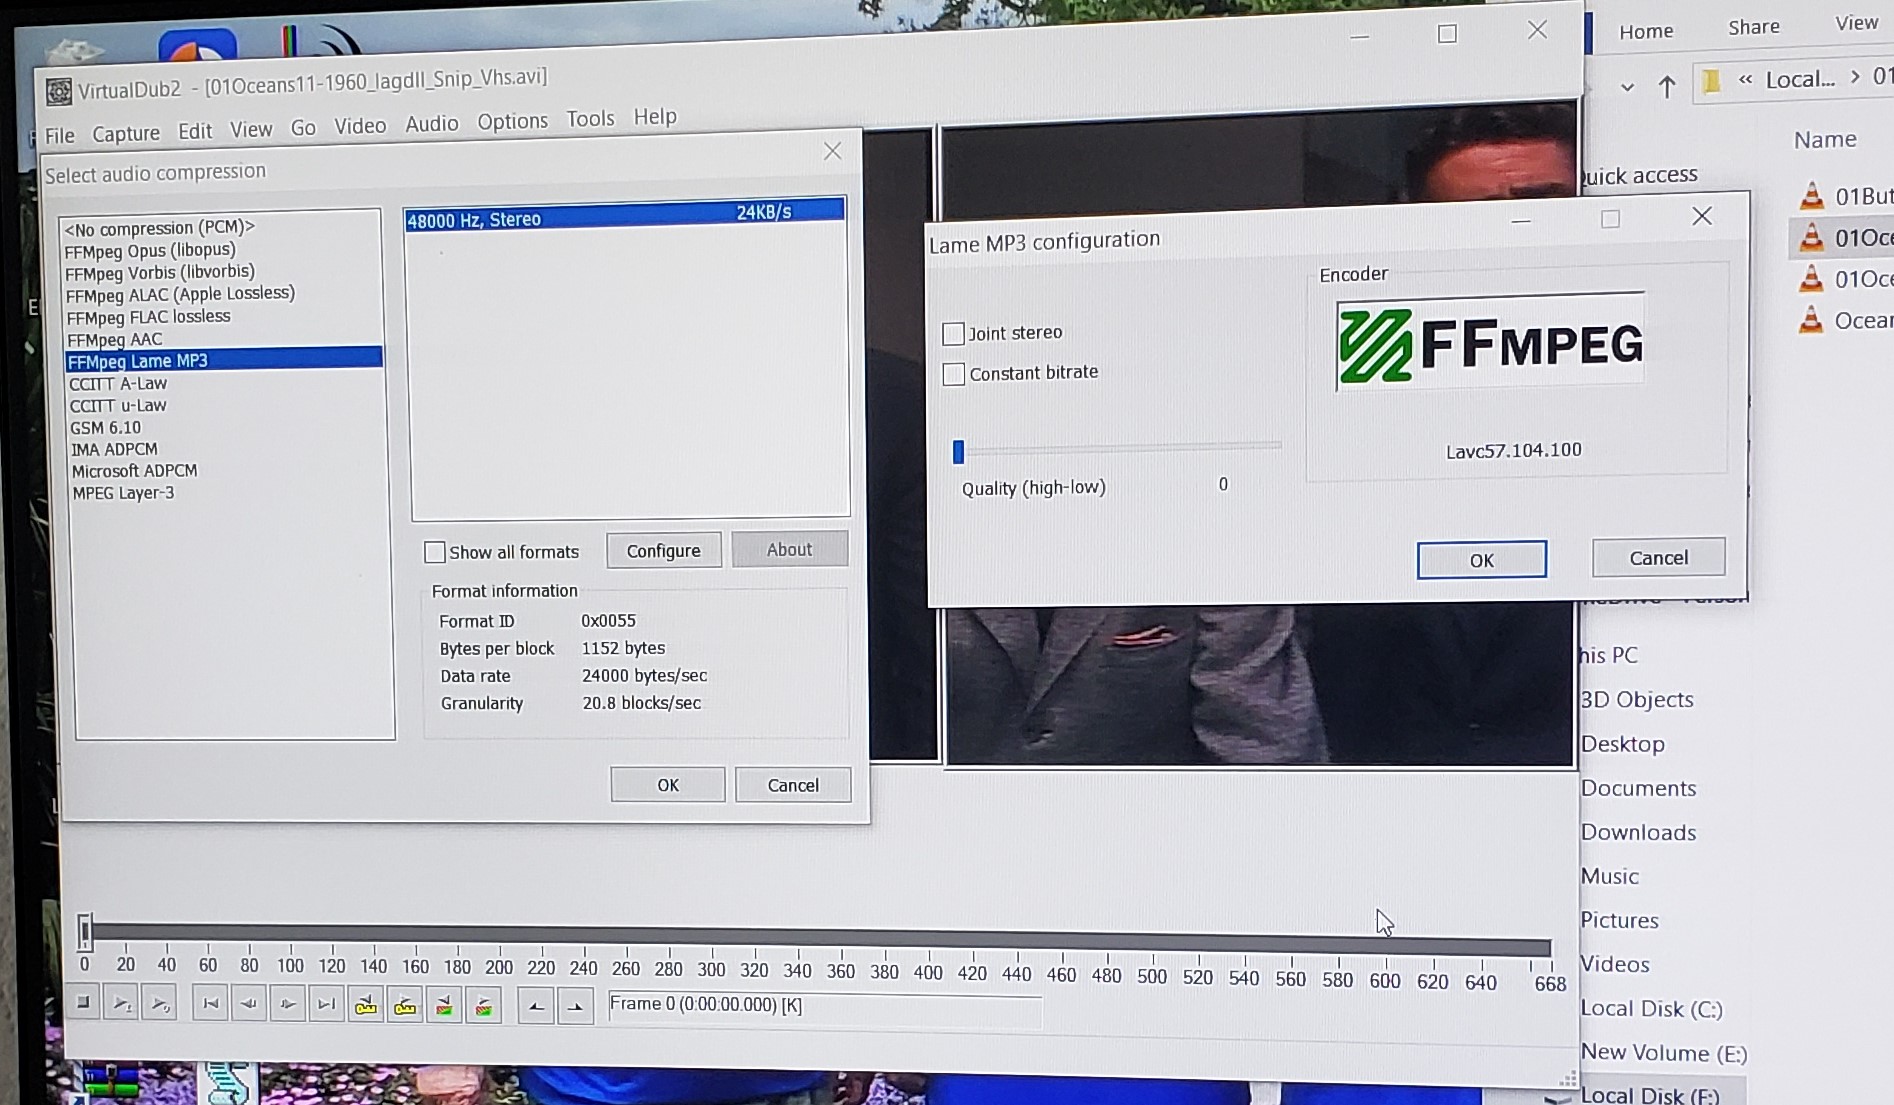1894x1105 pixels.
Task: Start output playback from the toolbar
Action: [160, 1003]
